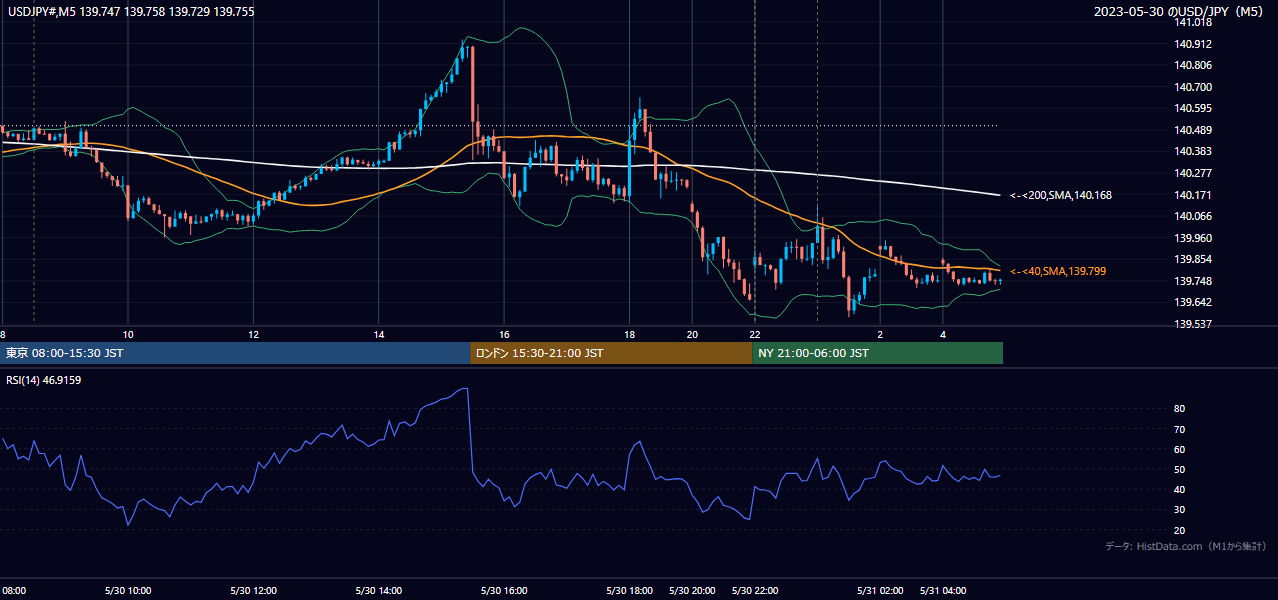Select price level 140.806 on the scale
Viewport: 1278px width, 600px height.
pyautogui.click(x=1193, y=65)
